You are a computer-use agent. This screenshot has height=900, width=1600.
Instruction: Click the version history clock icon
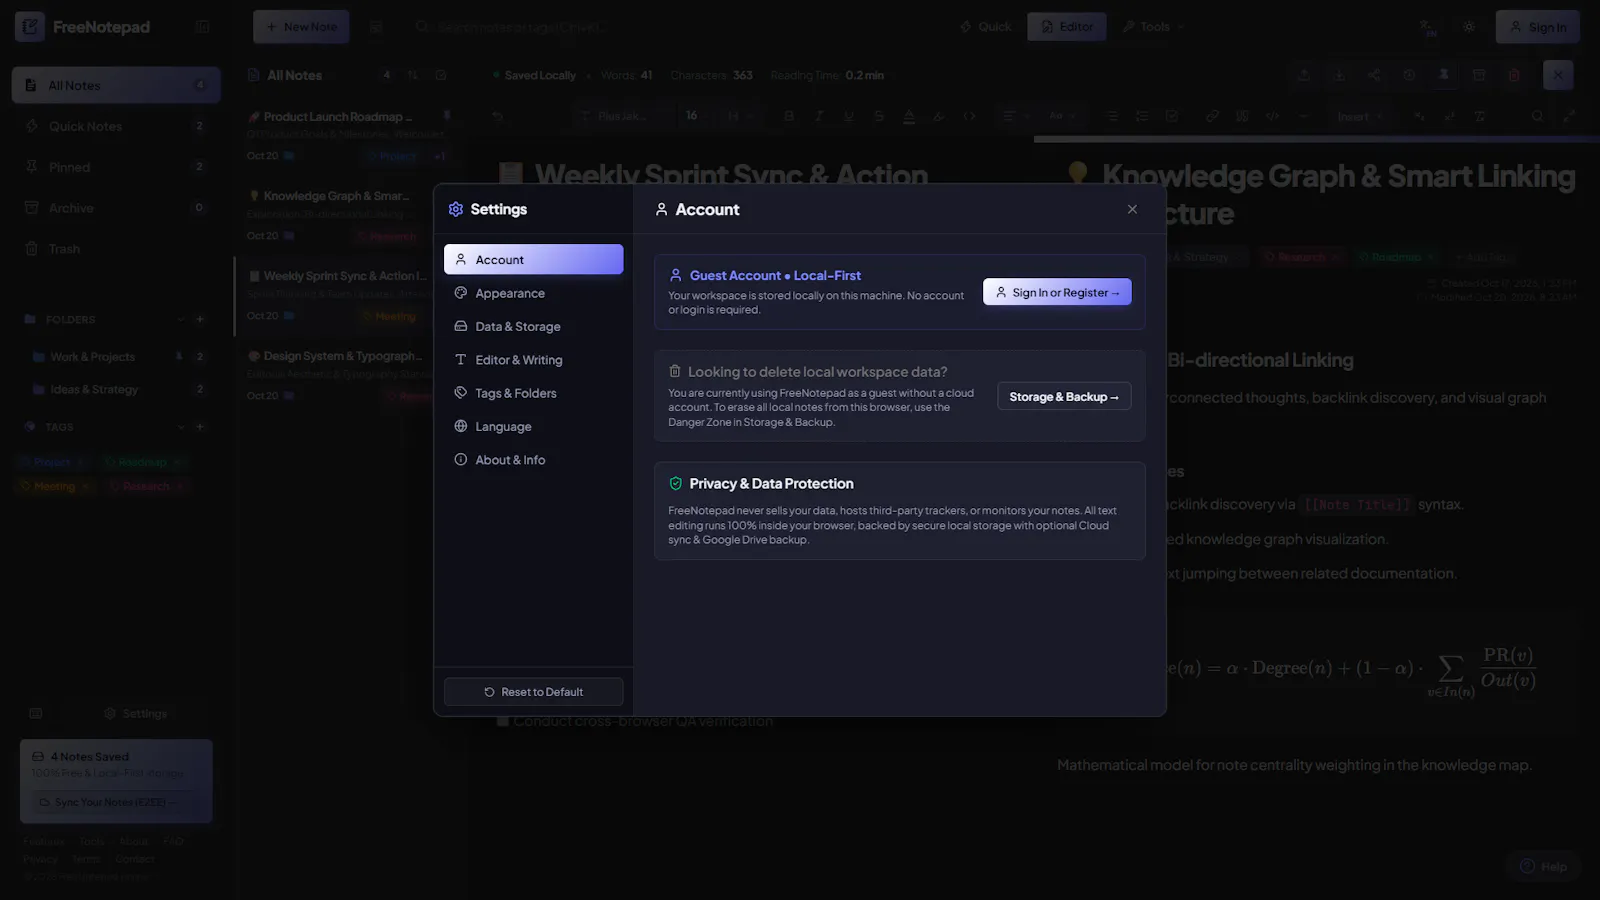pos(1409,75)
